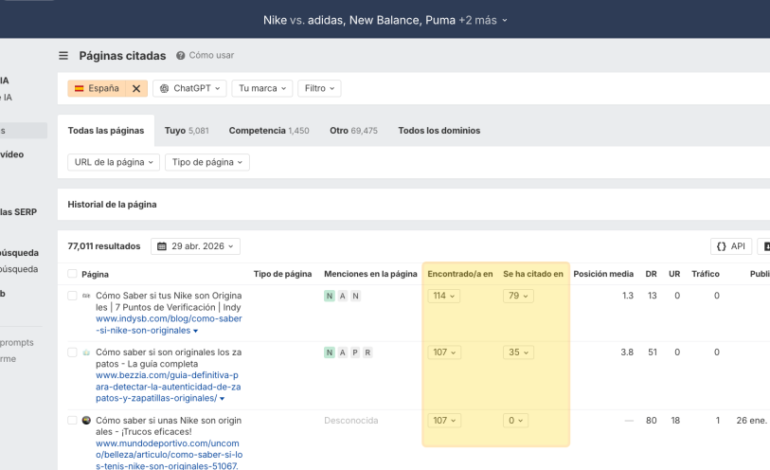Open the ChatGPT platform dropdown
The image size is (770, 470).
pos(190,88)
